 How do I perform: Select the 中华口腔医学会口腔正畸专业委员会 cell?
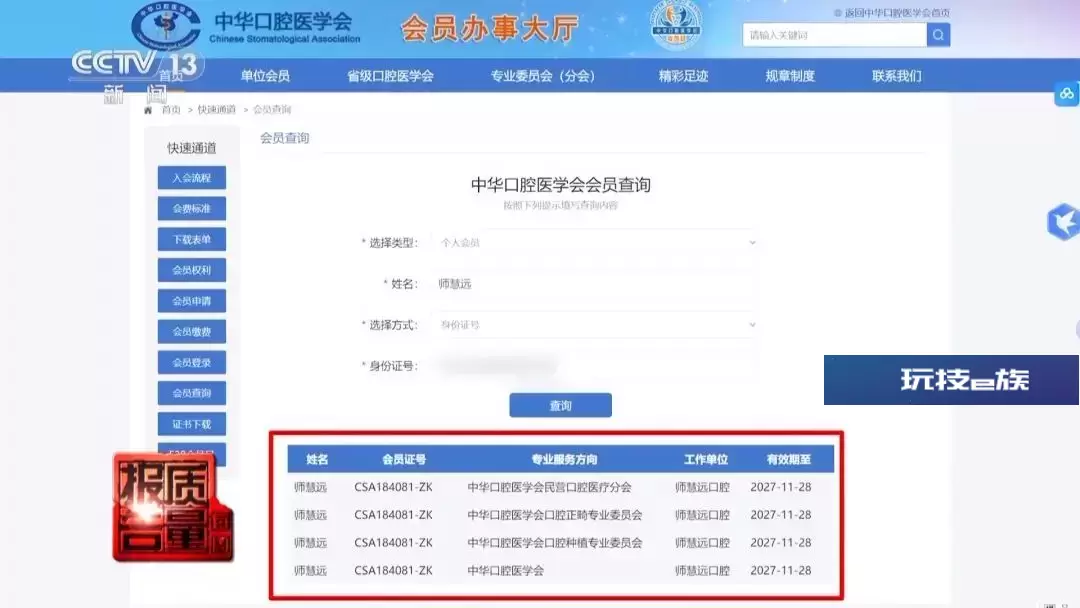click(555, 515)
